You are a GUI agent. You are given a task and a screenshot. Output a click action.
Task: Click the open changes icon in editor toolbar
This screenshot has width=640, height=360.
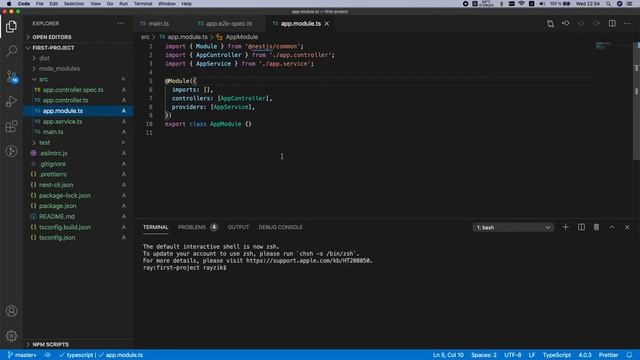[550, 24]
